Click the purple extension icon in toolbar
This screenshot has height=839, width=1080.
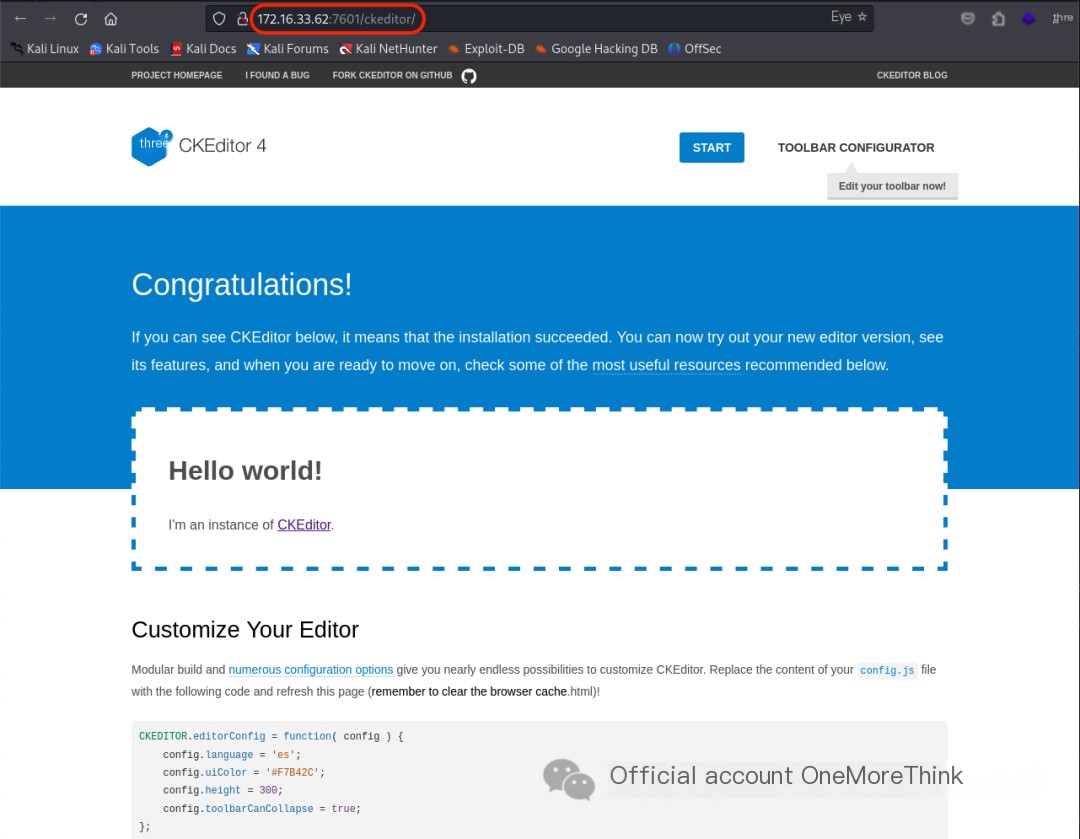pyautogui.click(x=1028, y=19)
